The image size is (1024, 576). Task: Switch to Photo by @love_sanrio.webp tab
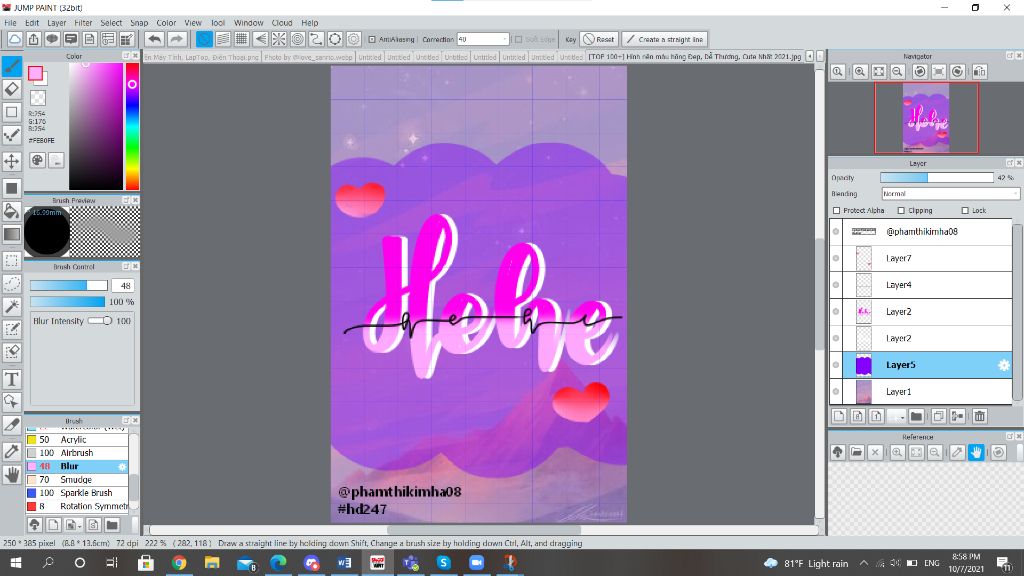tap(308, 57)
